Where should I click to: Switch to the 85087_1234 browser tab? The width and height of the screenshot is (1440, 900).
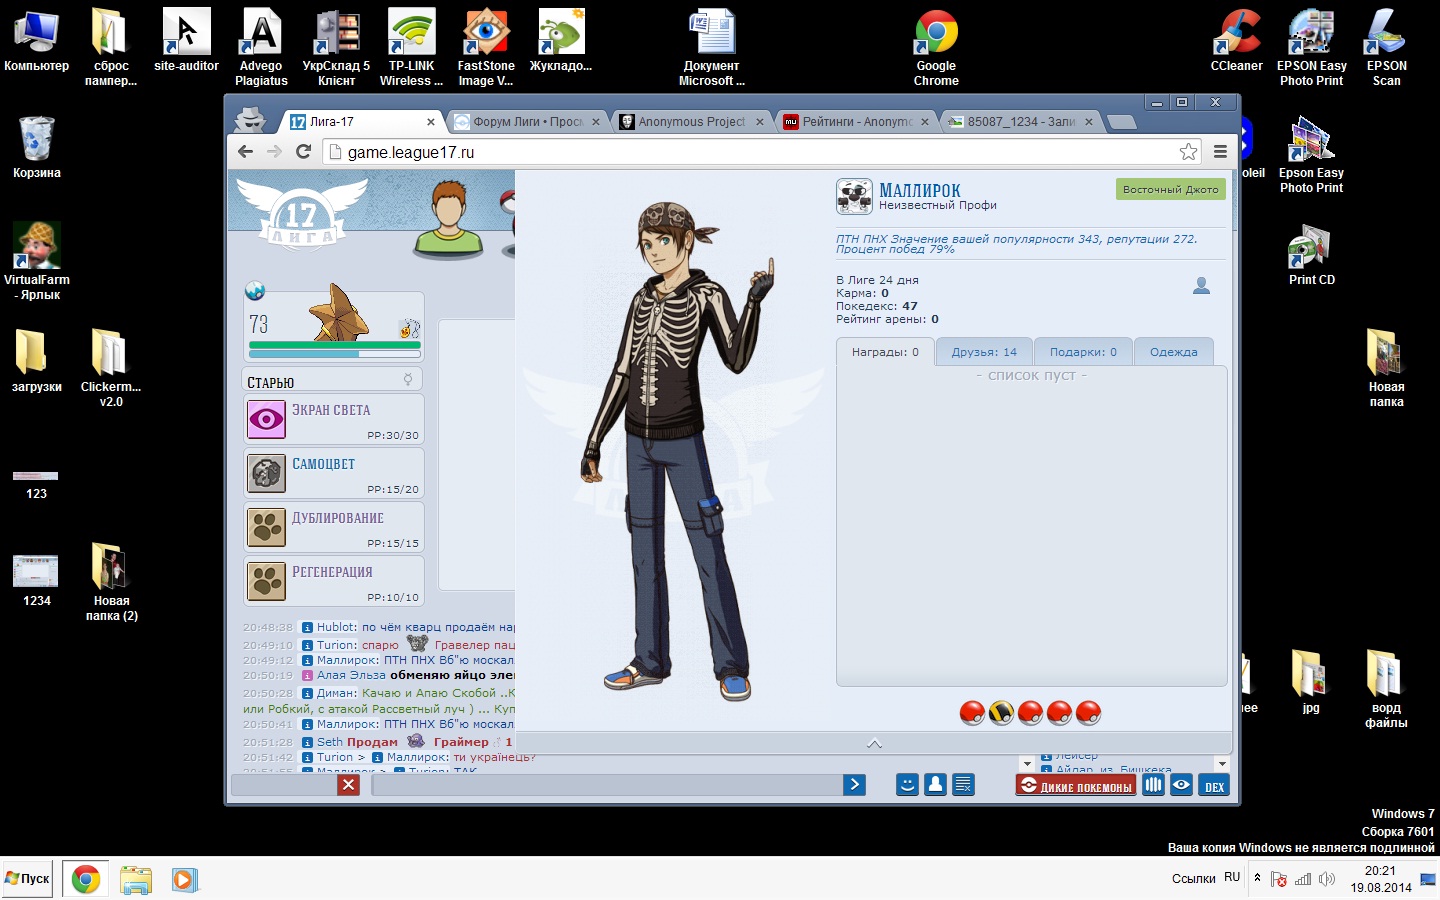(x=1021, y=122)
